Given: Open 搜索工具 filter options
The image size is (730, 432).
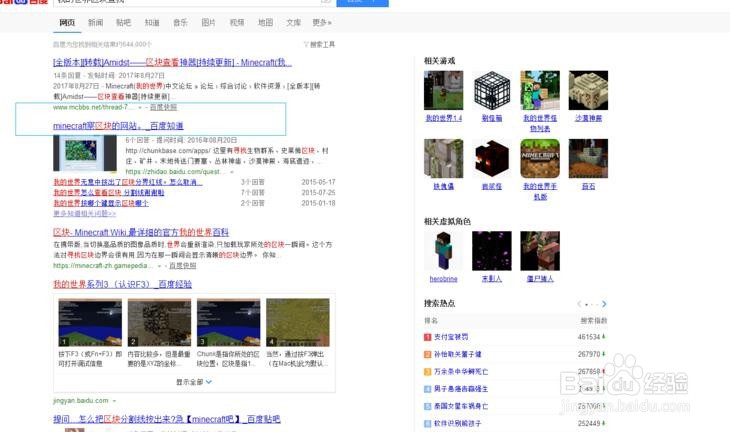Looking at the screenshot, I should click(319, 44).
